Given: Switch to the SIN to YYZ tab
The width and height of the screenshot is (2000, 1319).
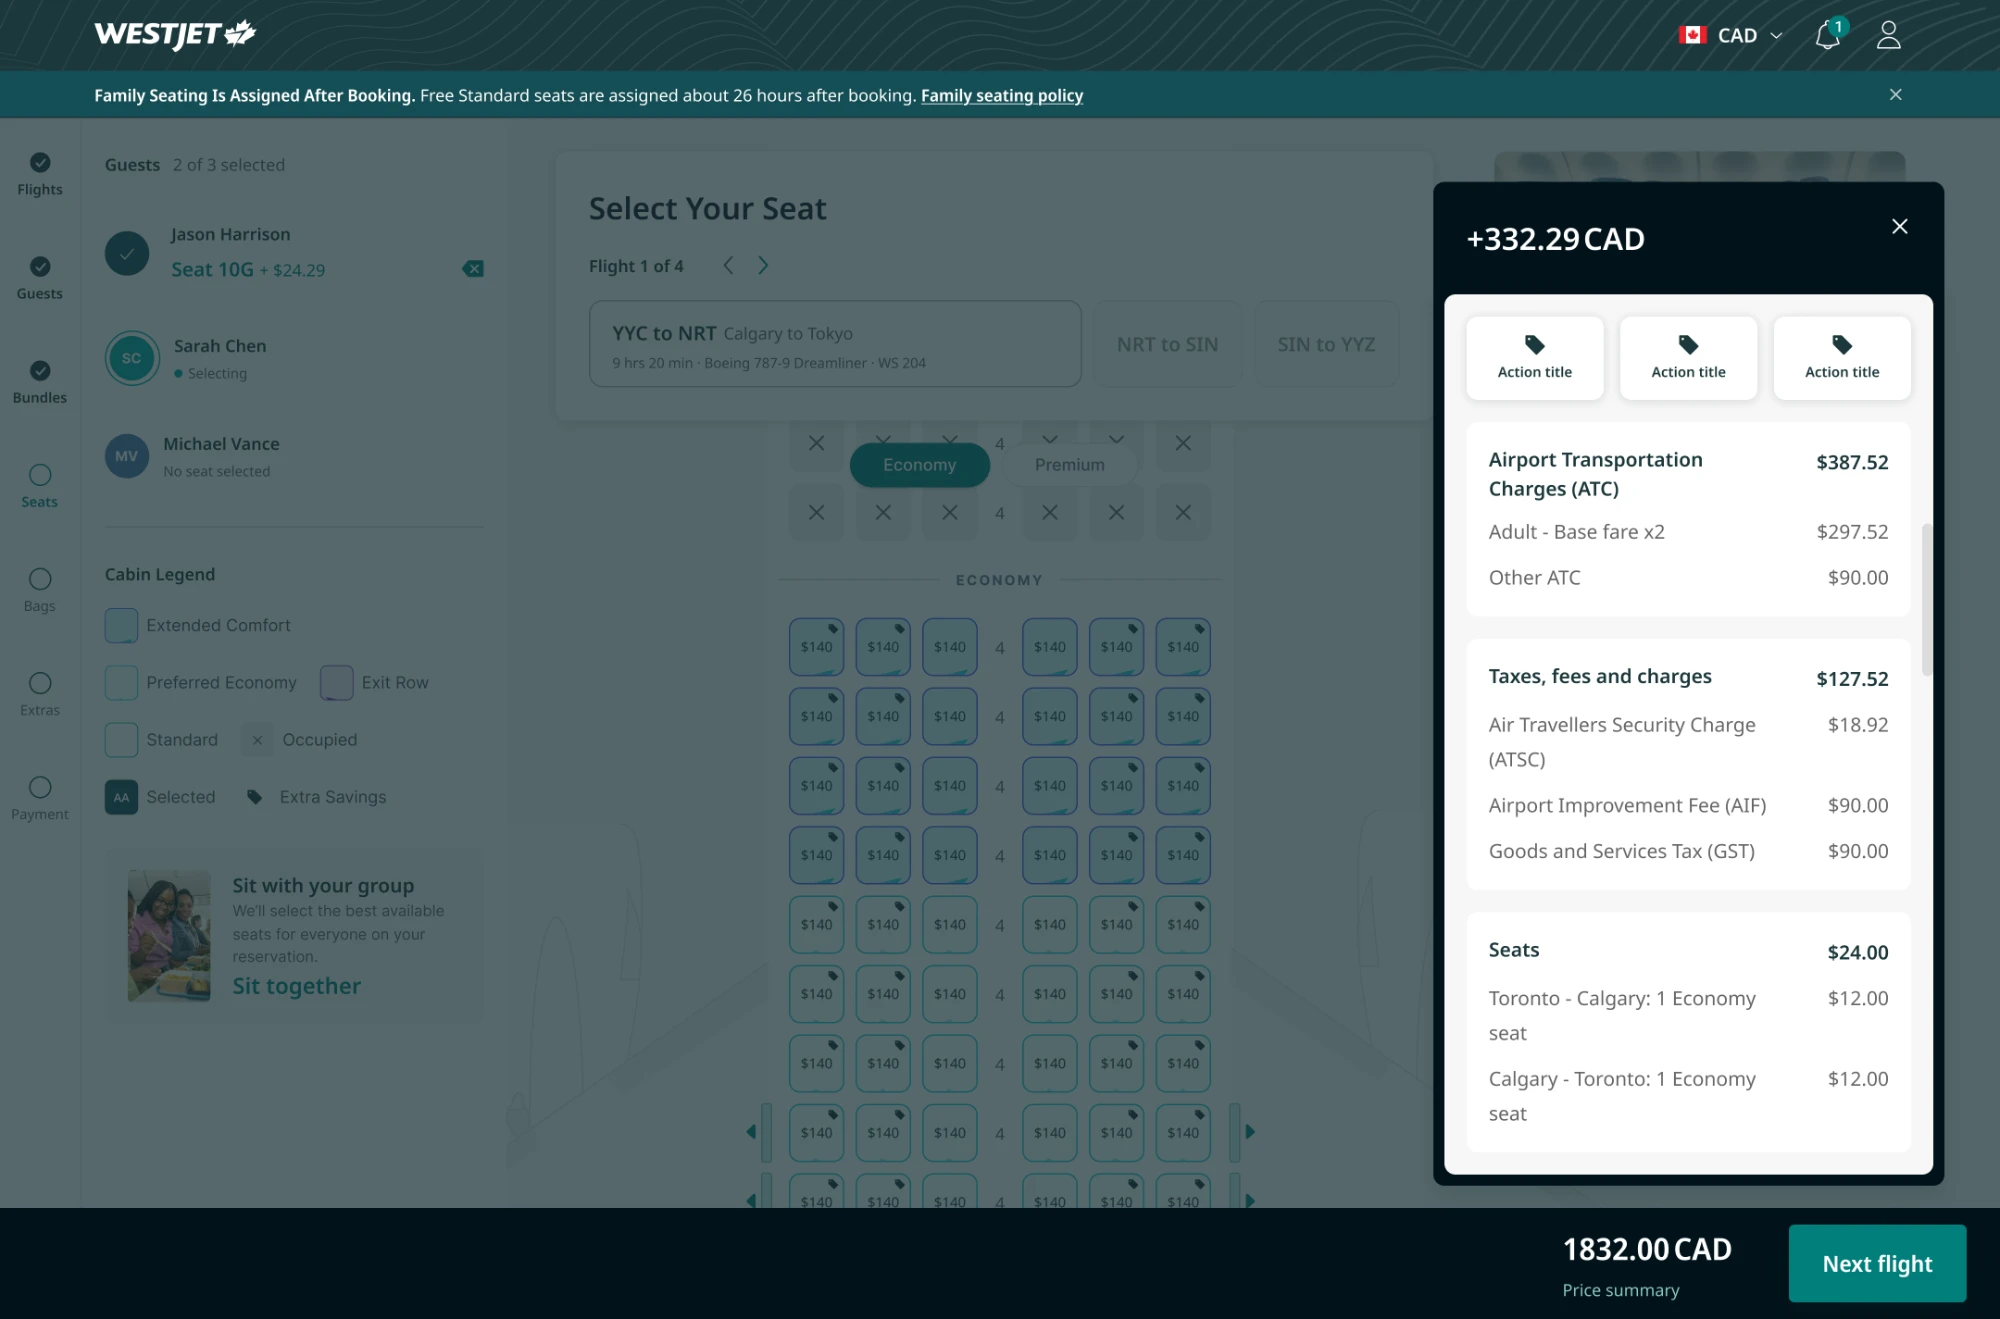Looking at the screenshot, I should (x=1326, y=344).
